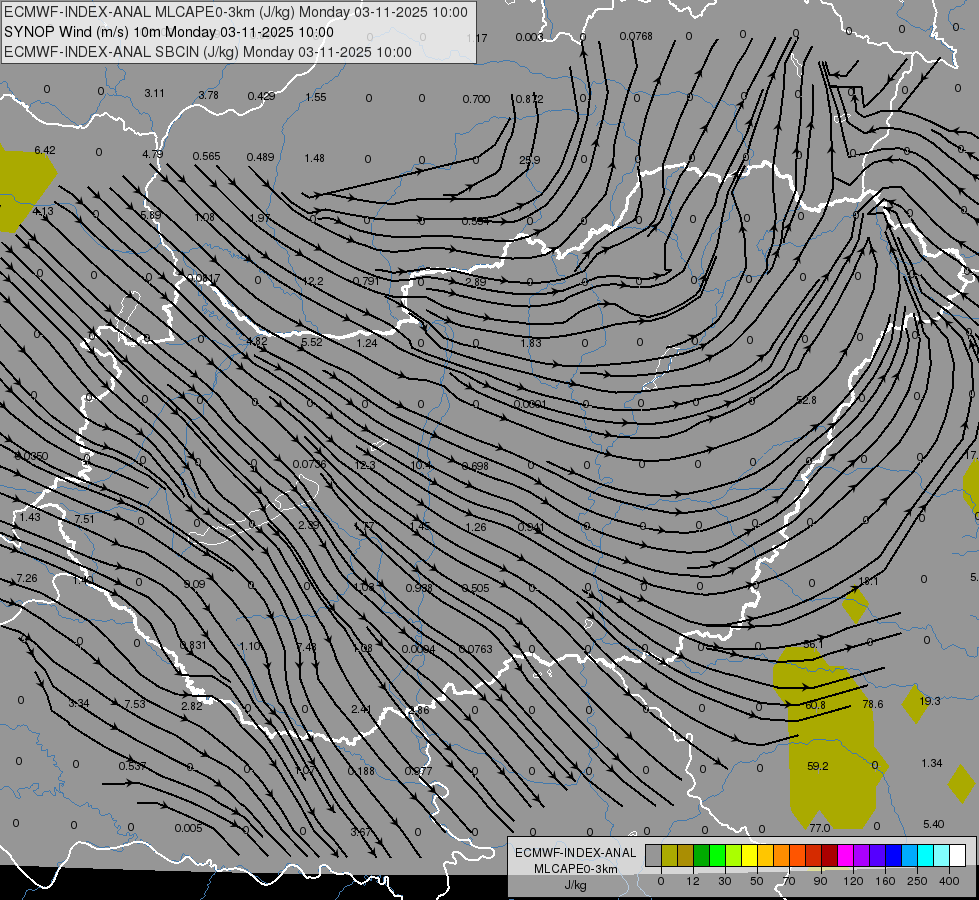Click the map value 7.53
Viewport: 979px width, 900px height.
[135, 704]
